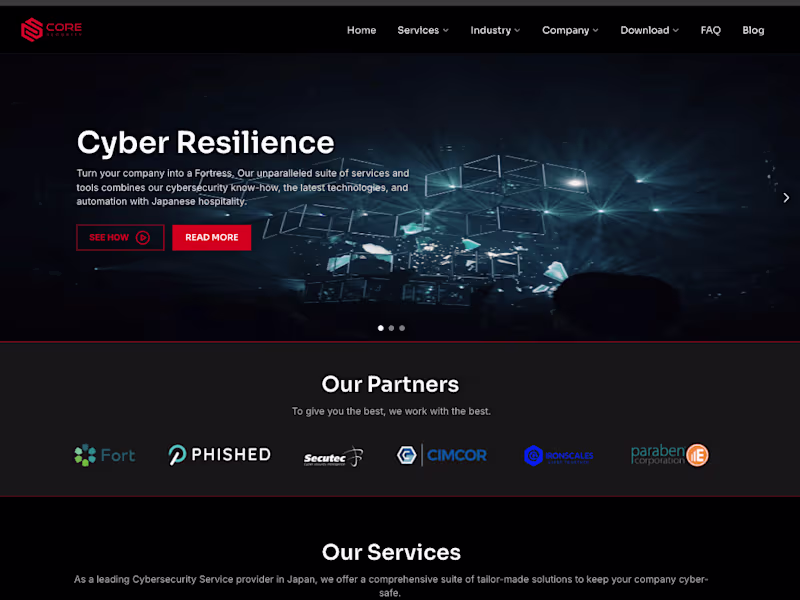Go to the Home page
The width and height of the screenshot is (800, 600).
(361, 30)
